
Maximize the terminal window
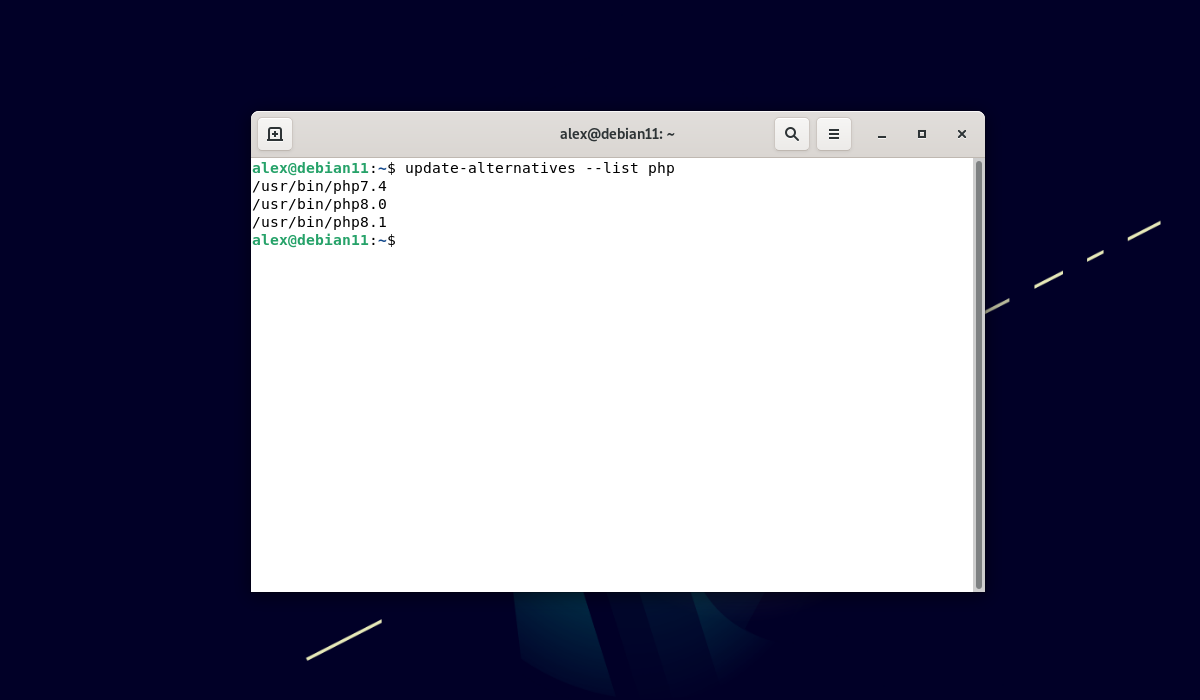(x=922, y=134)
